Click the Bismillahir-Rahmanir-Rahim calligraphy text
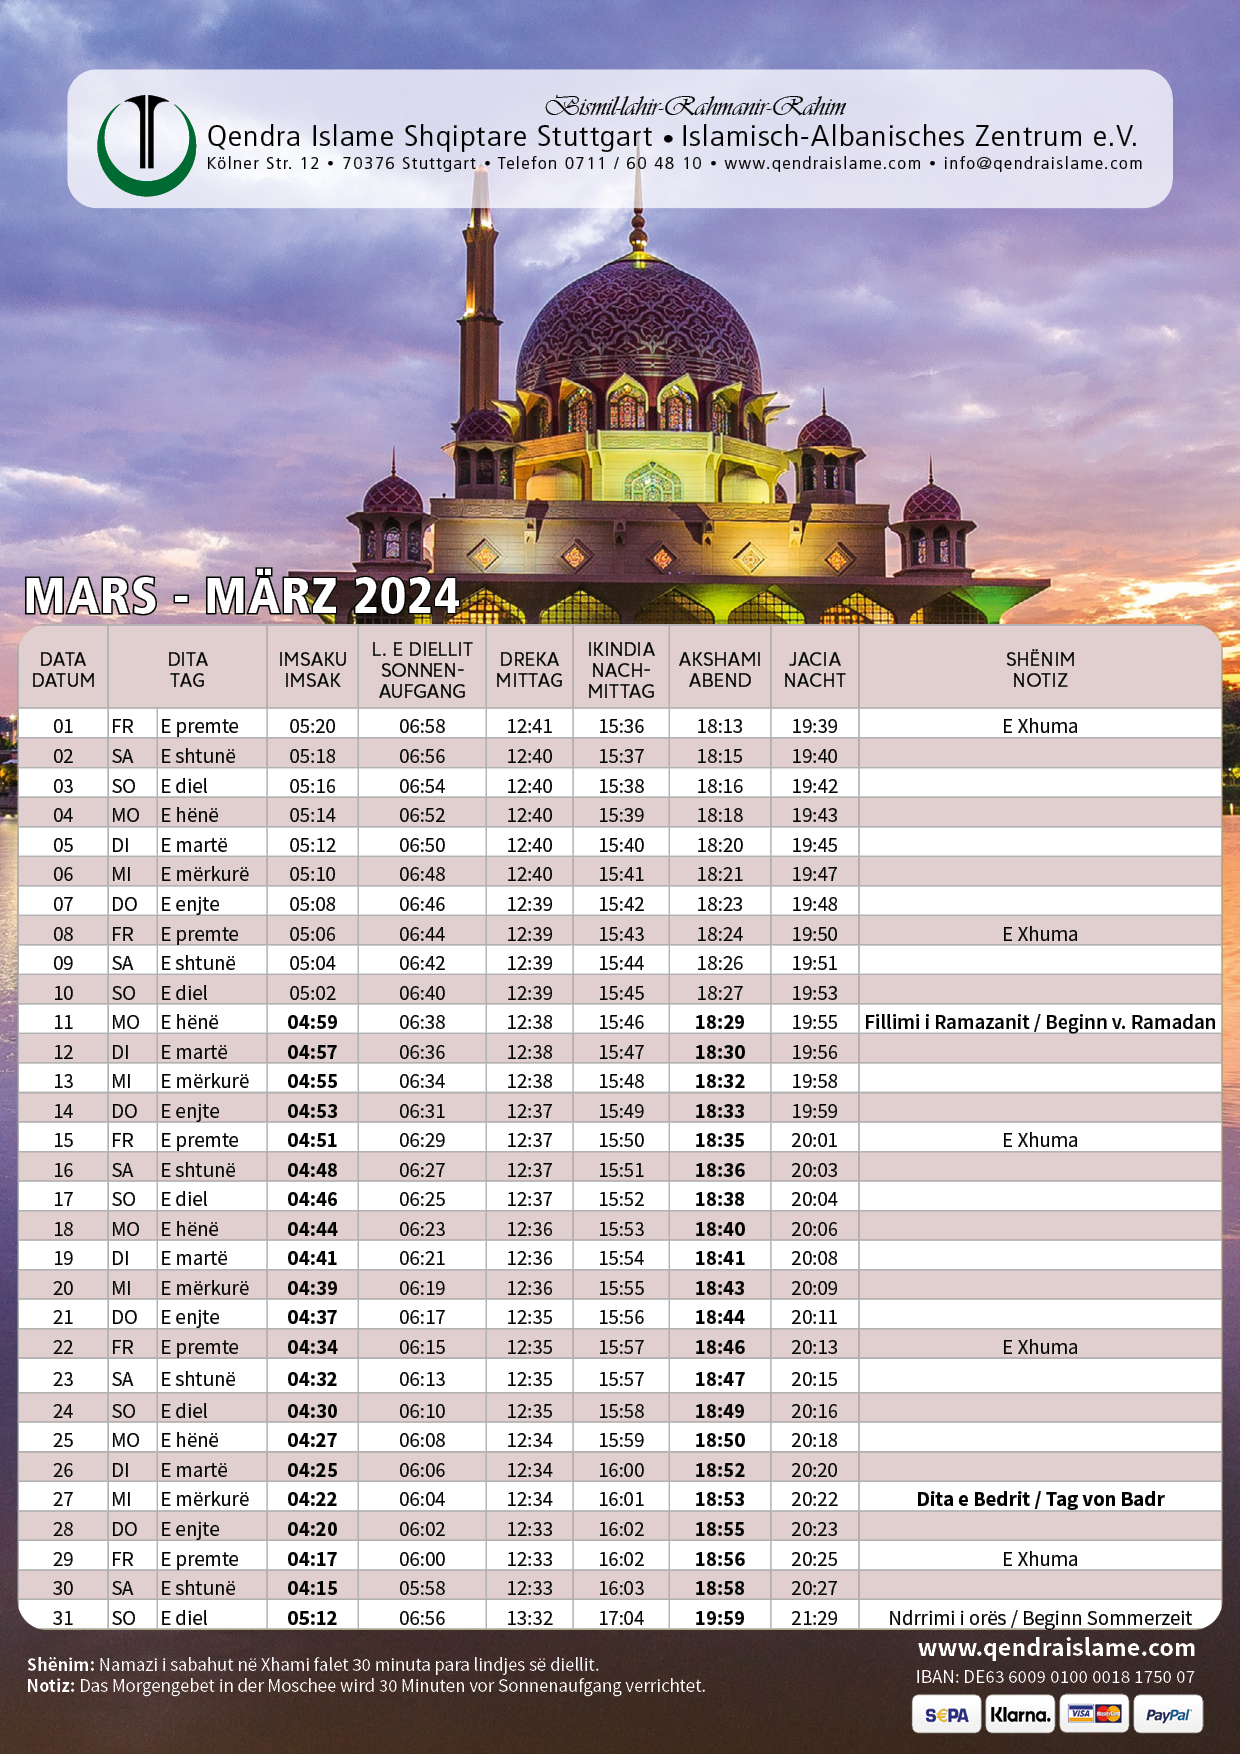 coord(695,106)
